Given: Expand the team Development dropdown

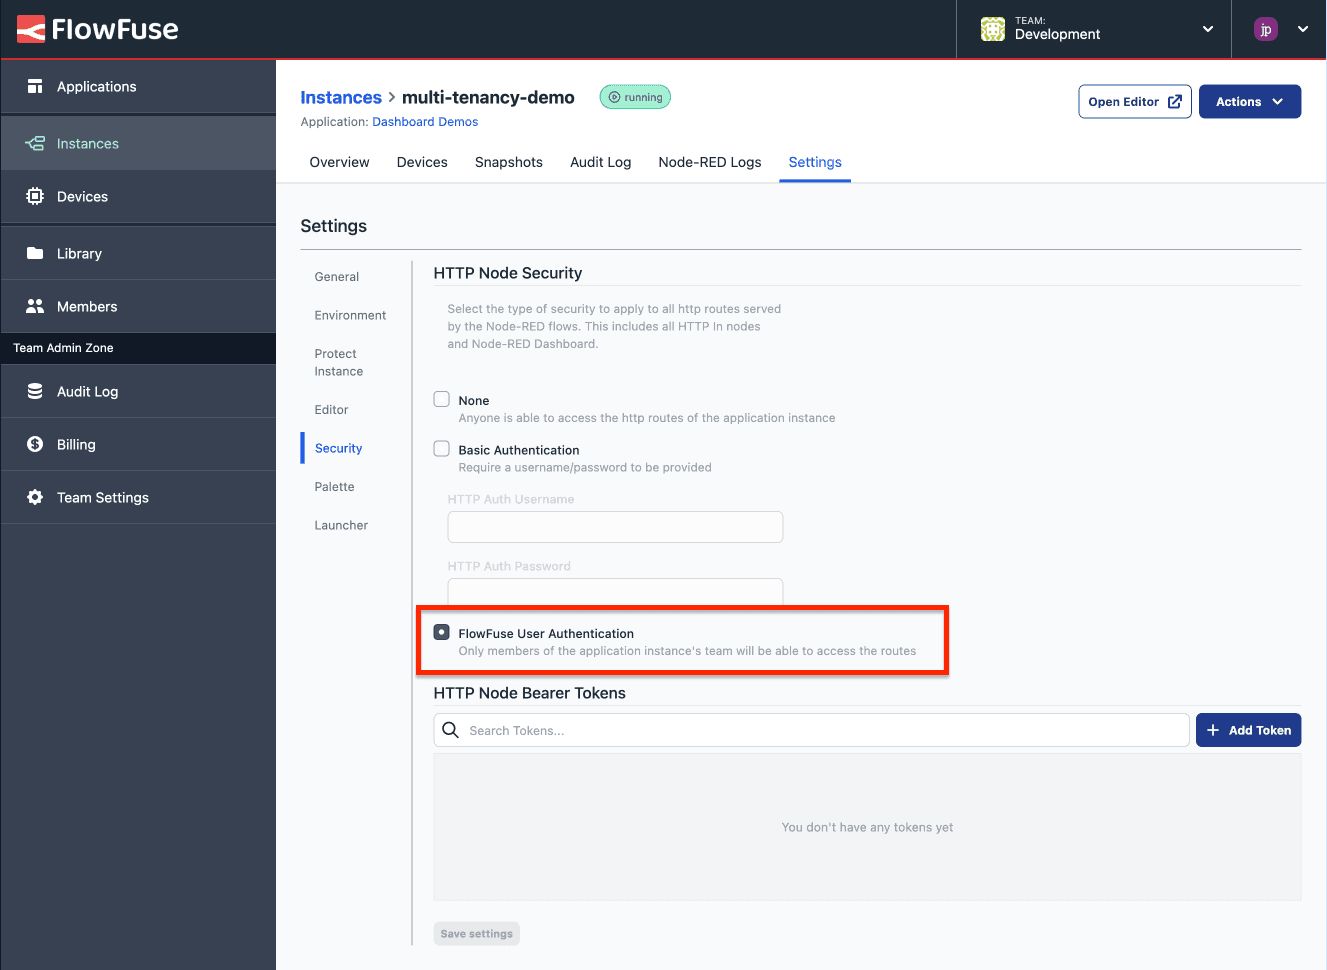Looking at the screenshot, I should (x=1207, y=29).
